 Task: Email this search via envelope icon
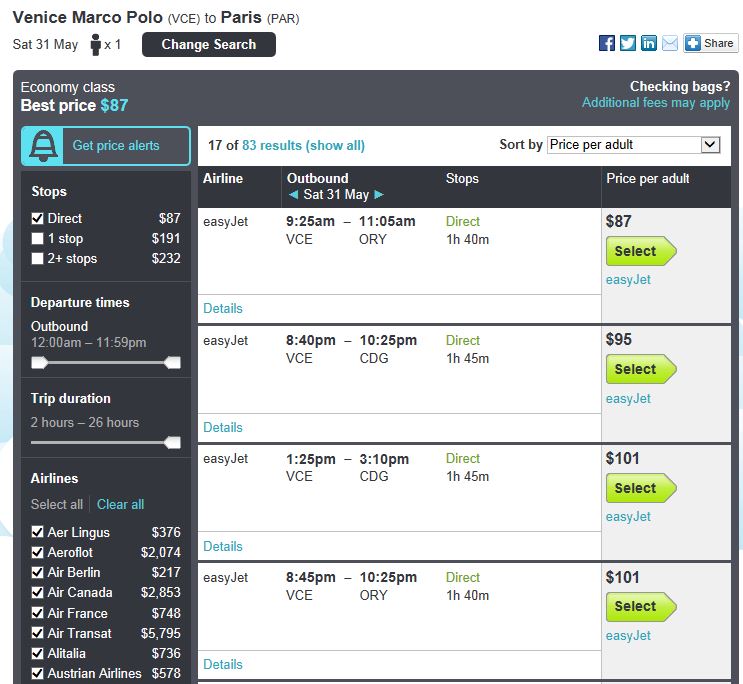670,43
